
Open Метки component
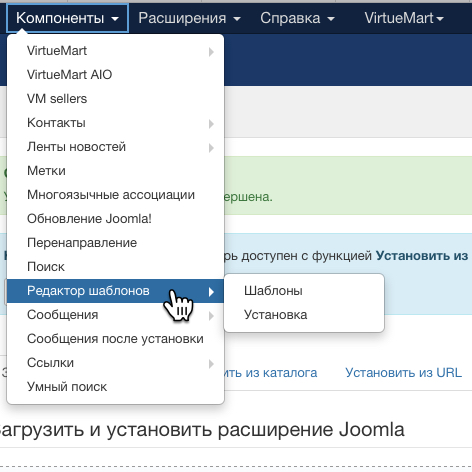115,171
